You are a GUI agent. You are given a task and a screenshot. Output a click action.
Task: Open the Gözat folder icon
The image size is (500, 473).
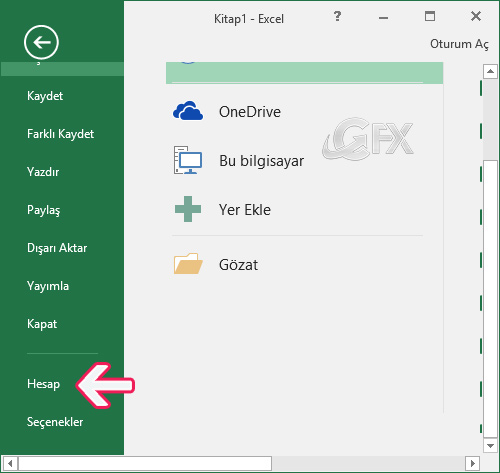(x=188, y=264)
